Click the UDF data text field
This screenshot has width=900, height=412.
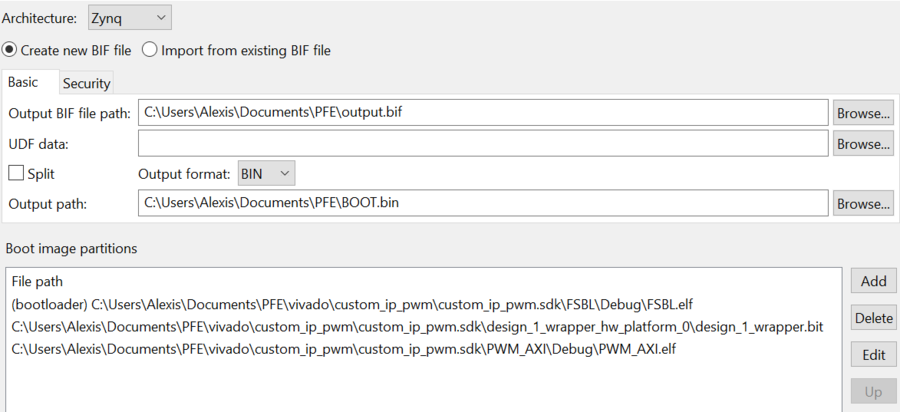tap(483, 144)
